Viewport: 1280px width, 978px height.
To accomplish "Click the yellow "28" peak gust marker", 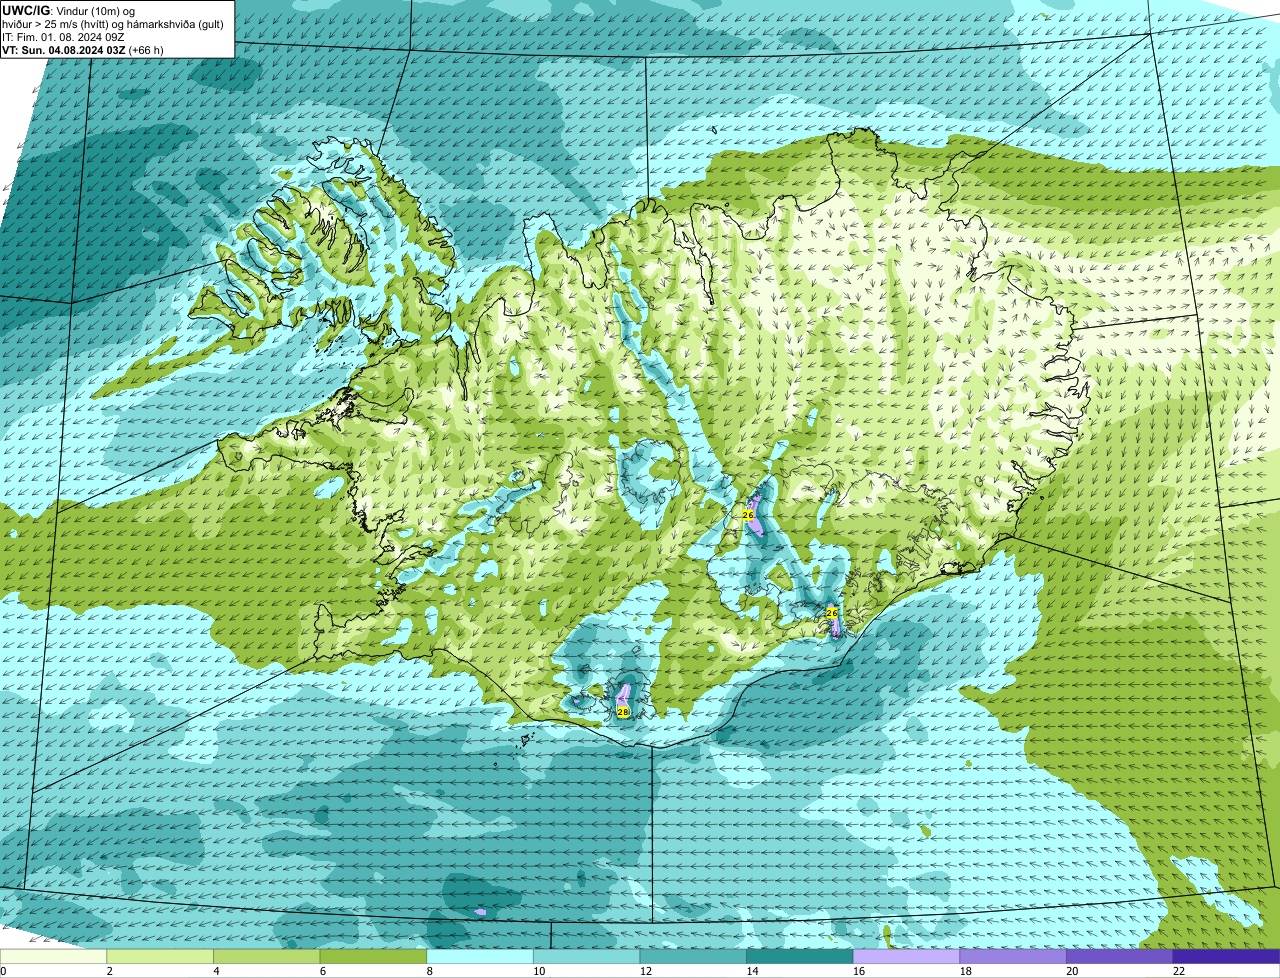I will pos(623,712).
